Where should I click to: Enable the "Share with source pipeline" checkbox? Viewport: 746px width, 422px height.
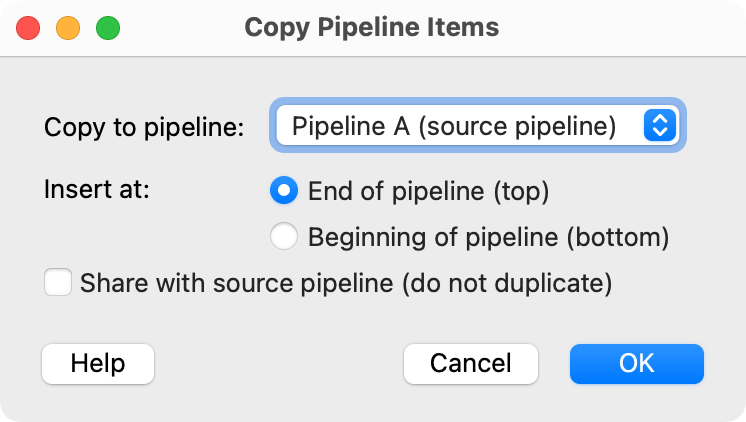click(58, 283)
